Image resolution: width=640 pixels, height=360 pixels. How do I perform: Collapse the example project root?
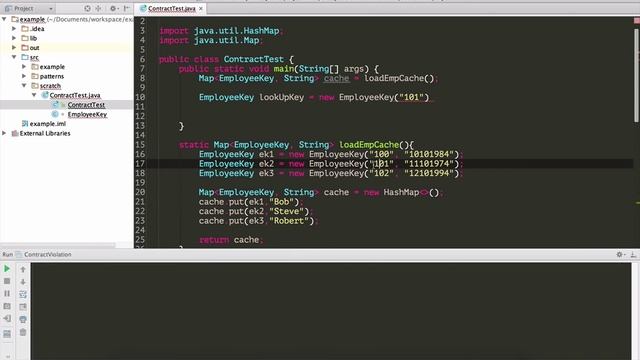point(4,19)
